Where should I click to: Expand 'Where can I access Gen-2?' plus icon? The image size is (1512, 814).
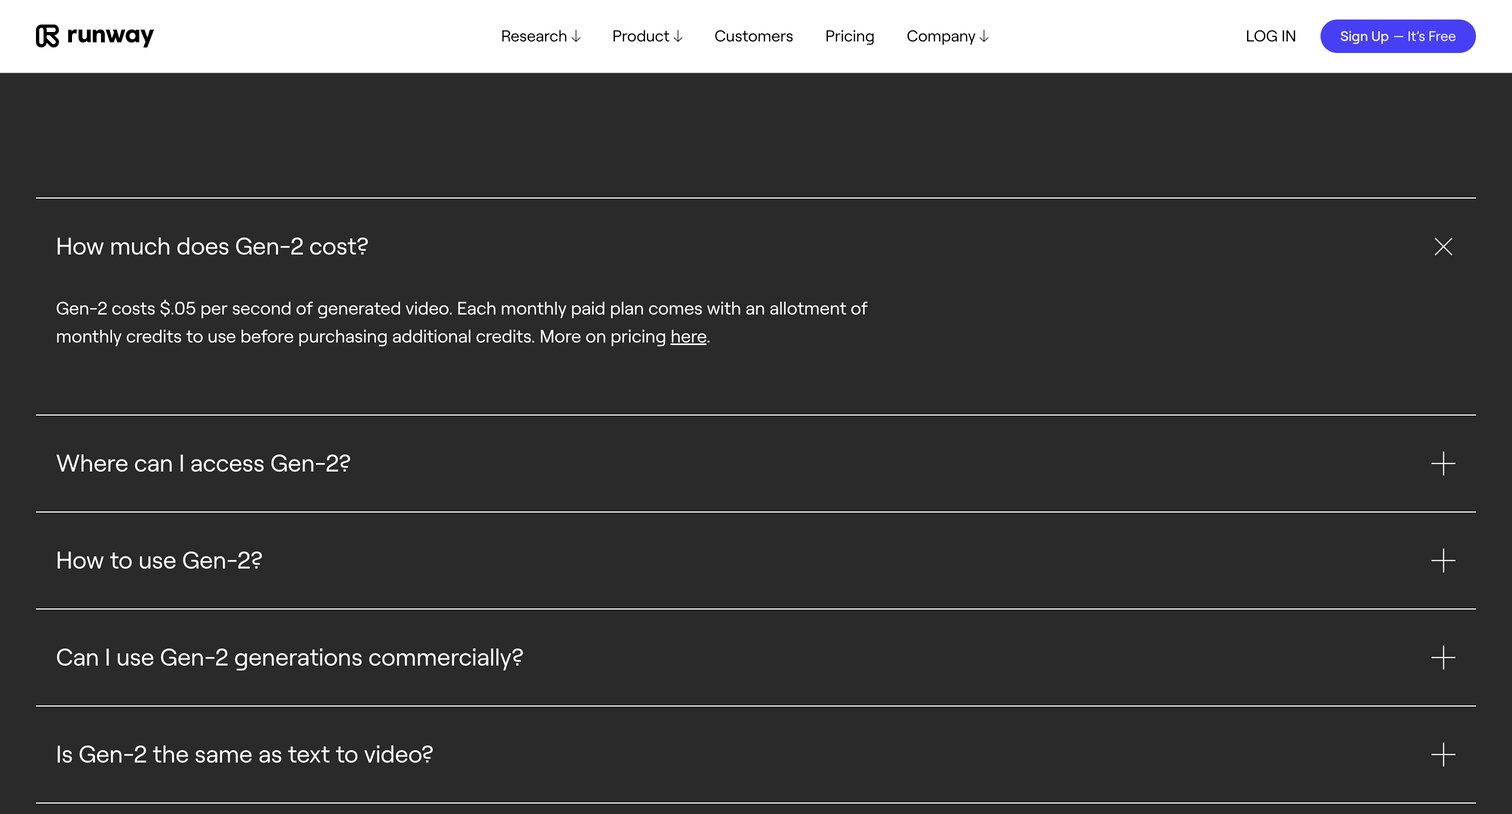click(x=1443, y=464)
